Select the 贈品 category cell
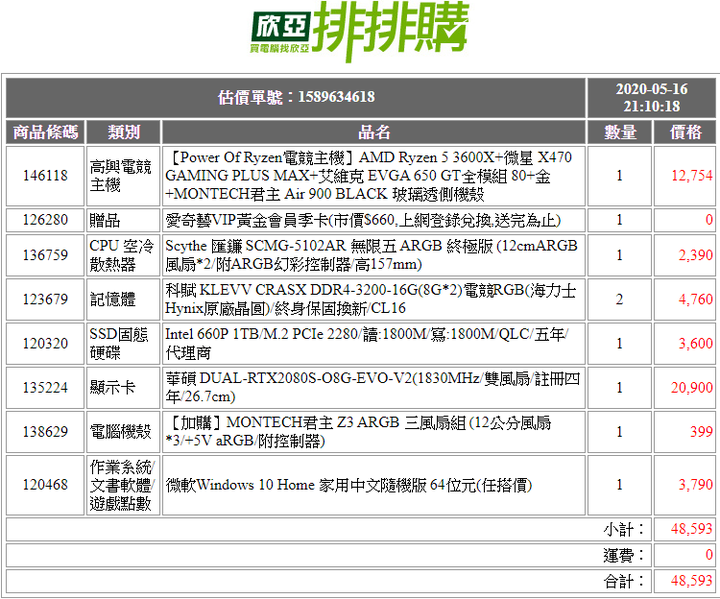The image size is (720, 599). 123,220
